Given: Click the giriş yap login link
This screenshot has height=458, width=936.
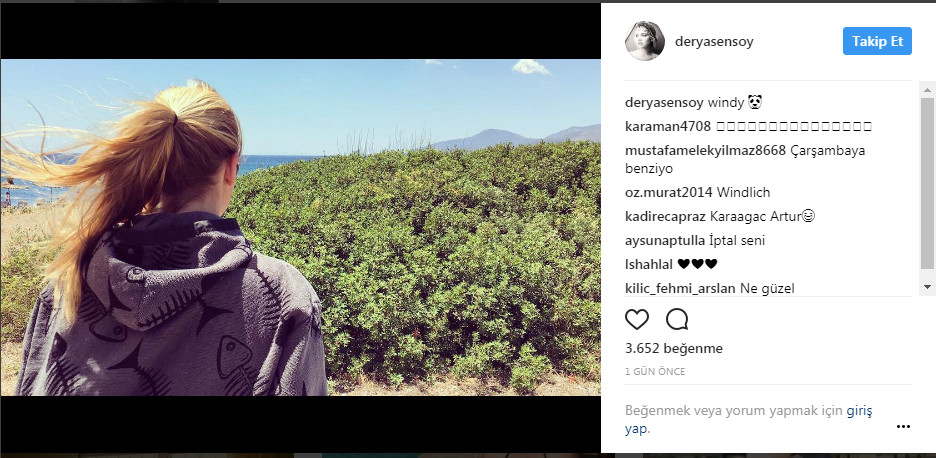Looking at the screenshot, I should [749, 420].
